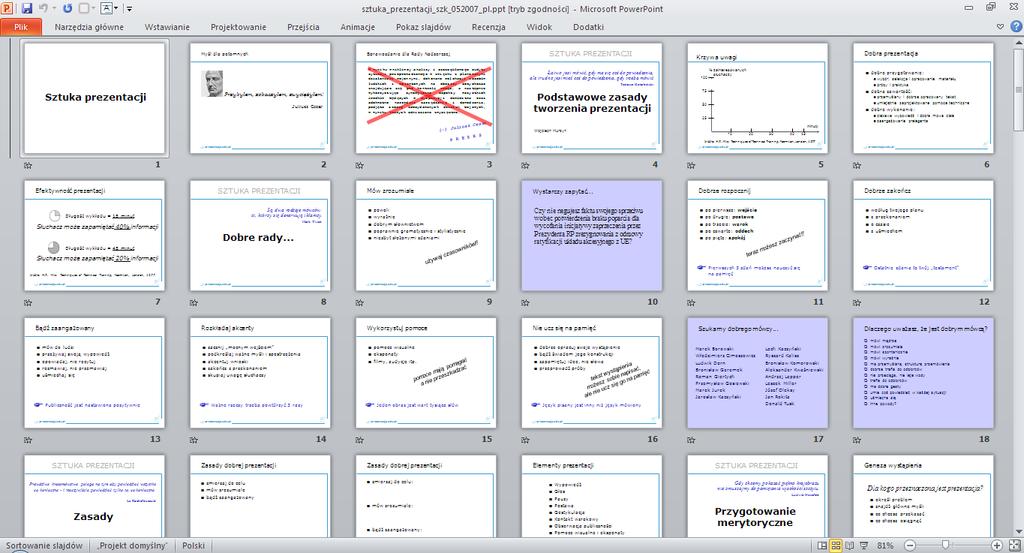Fit slides to window using the corner icon

[1015, 545]
